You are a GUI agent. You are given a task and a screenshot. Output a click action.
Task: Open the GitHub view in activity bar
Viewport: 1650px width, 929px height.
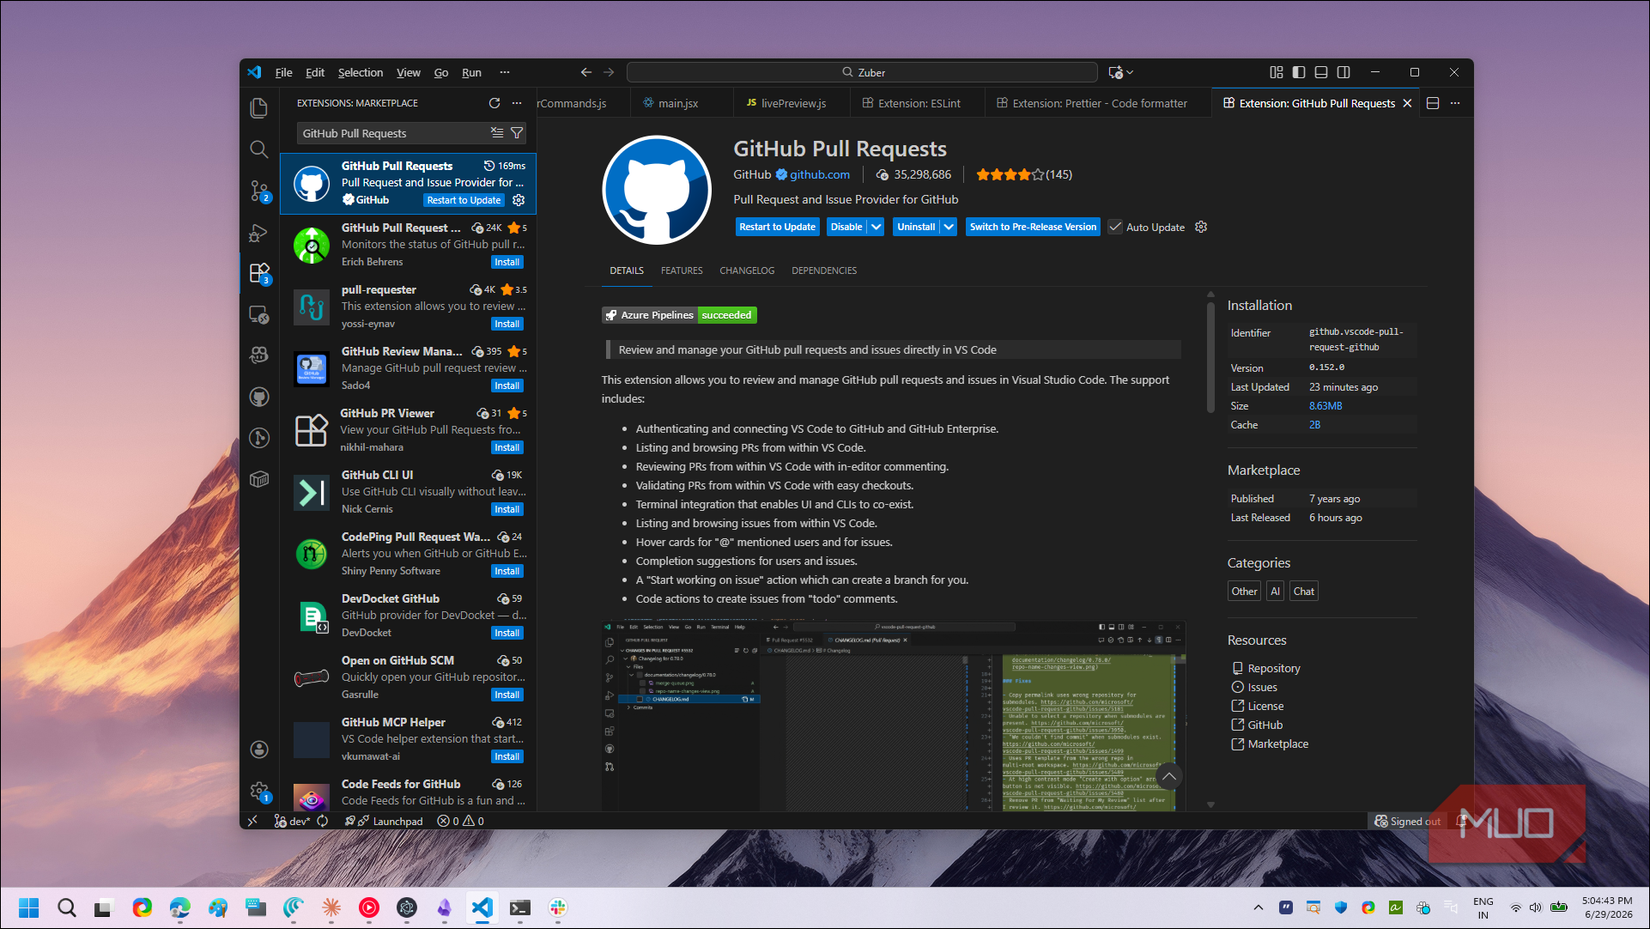[259, 397]
